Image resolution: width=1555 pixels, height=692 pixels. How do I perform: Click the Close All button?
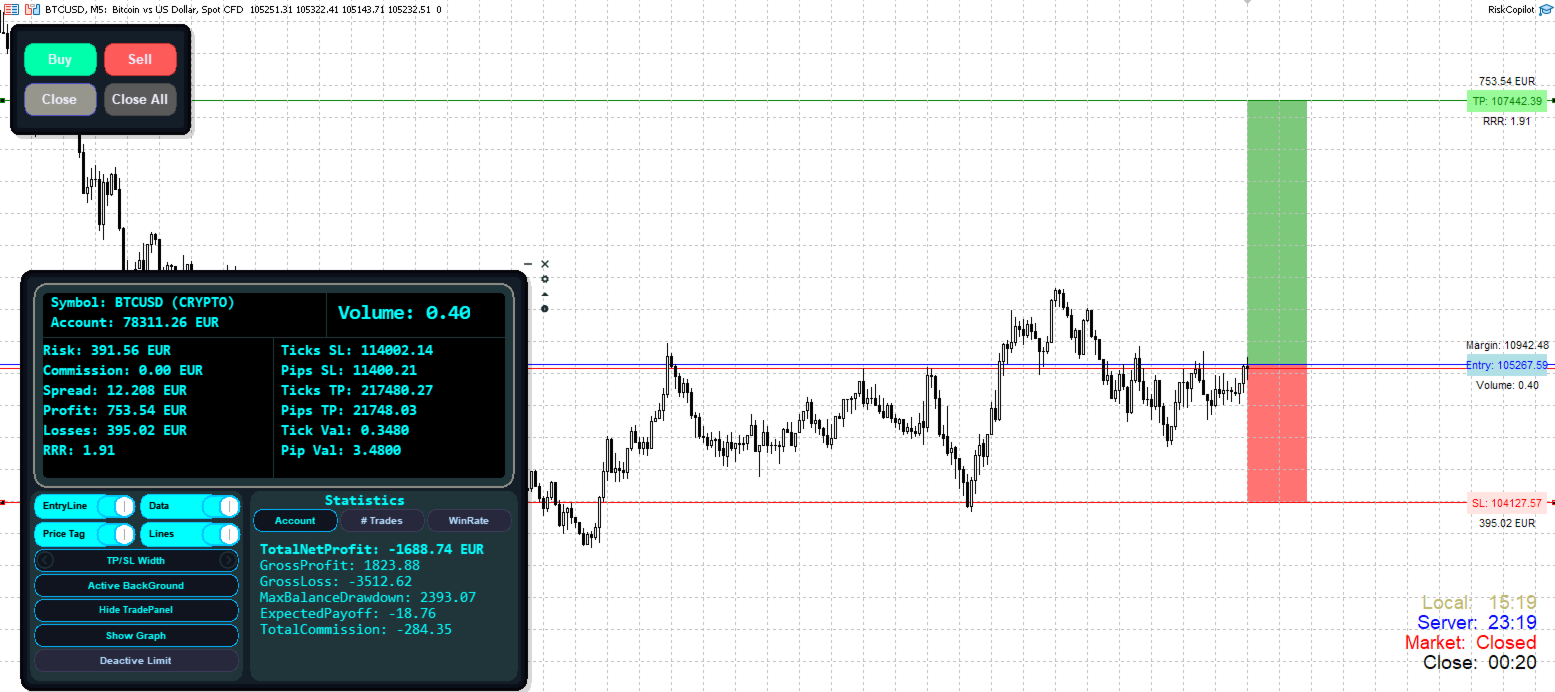coord(140,99)
